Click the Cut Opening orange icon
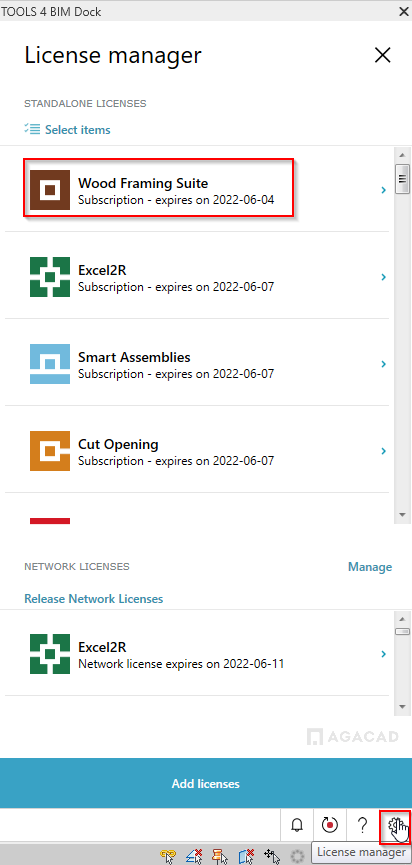Image resolution: width=412 pixels, height=865 pixels. click(50, 451)
